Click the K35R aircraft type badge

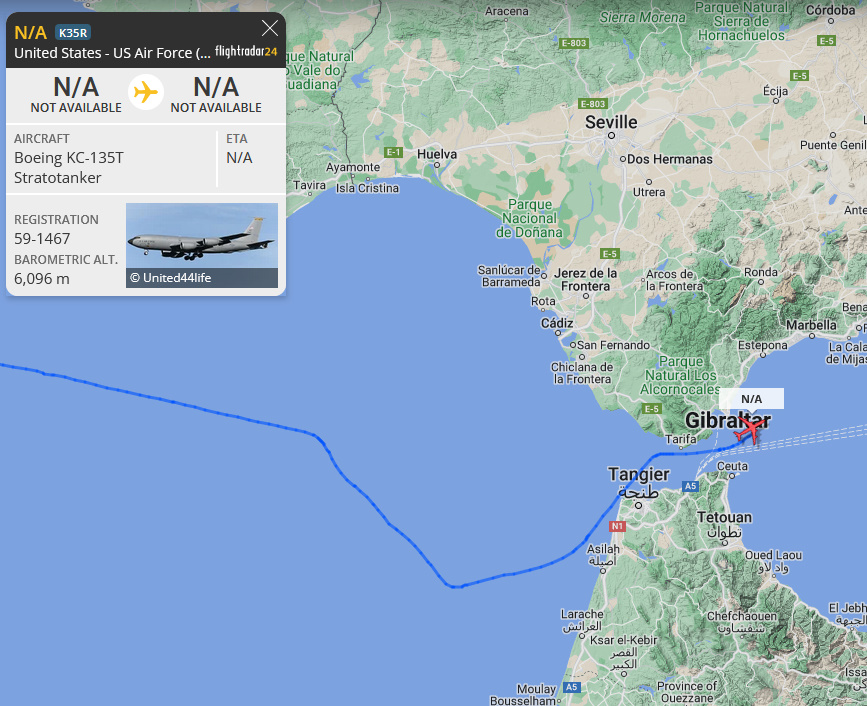click(x=73, y=33)
